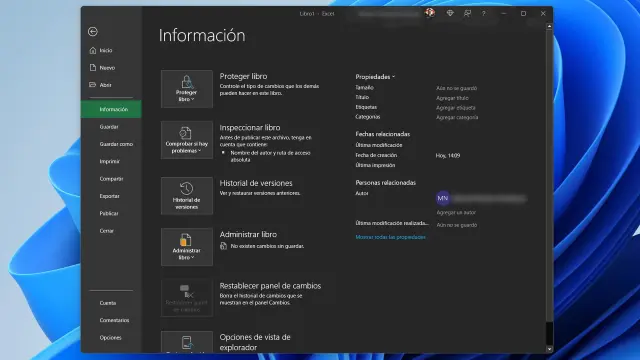The width and height of the screenshot is (640, 360).
Task: Click the Abrir folder icon
Action: [92, 85]
